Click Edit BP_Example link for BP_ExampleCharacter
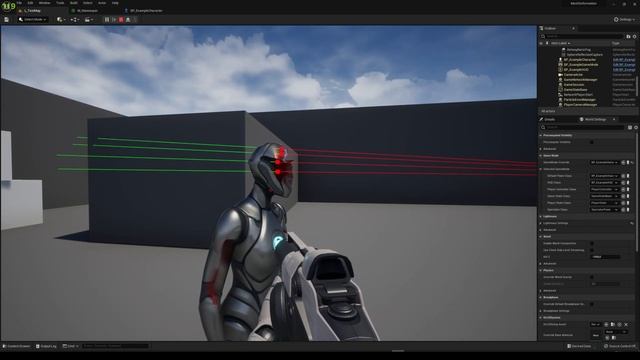The height and width of the screenshot is (360, 640). coord(624,60)
